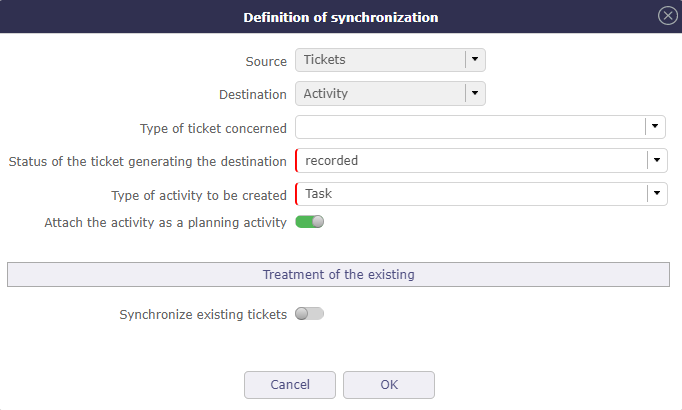Viewport: 682px width, 410px height.
Task: Click the activity type field showing Task
Action: pos(470,194)
